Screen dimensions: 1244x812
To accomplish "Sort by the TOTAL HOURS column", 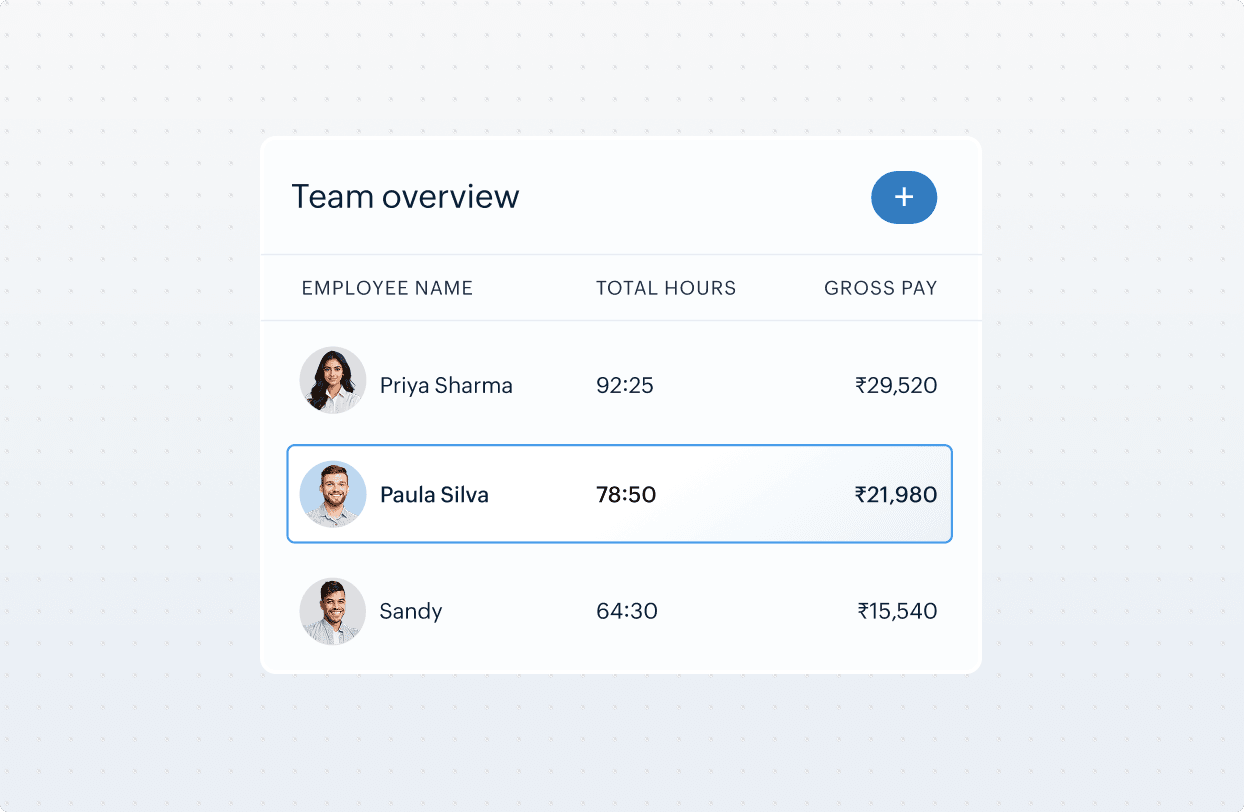I will pyautogui.click(x=665, y=287).
